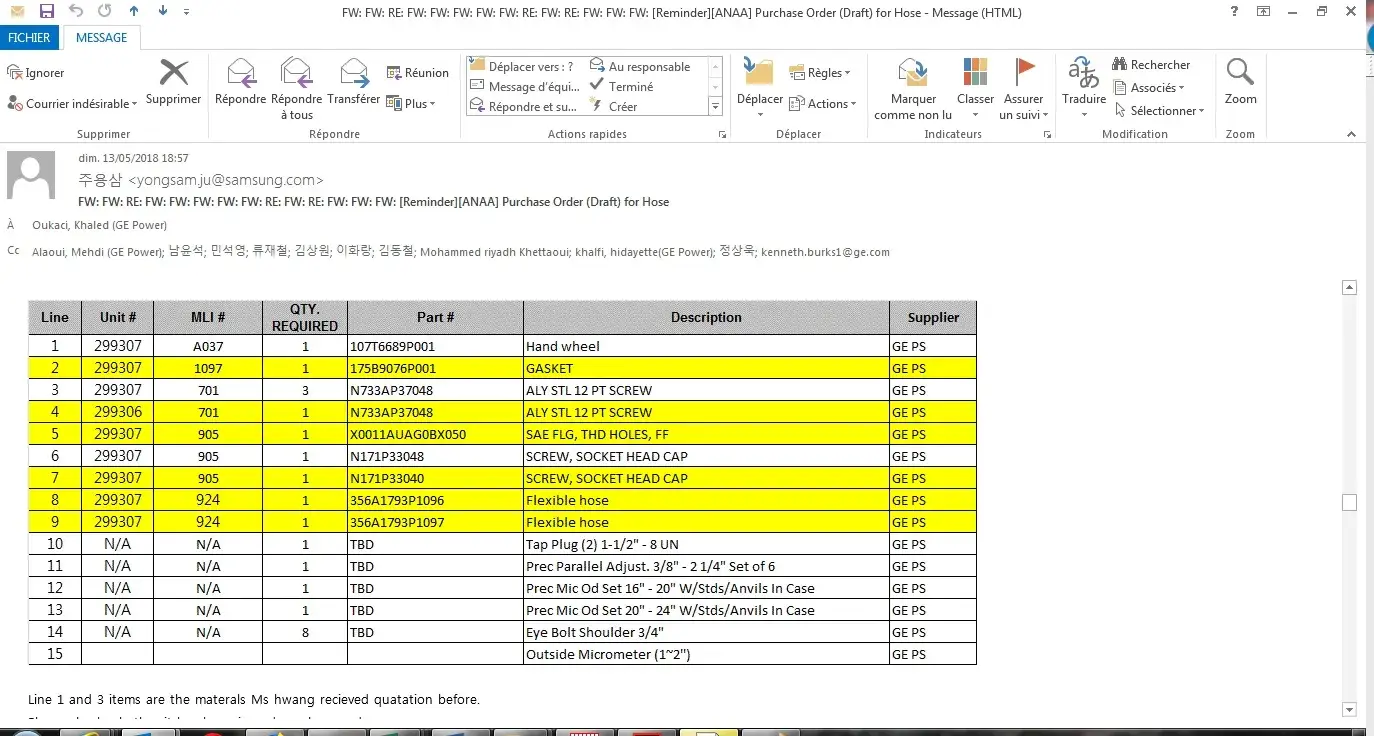Click the Répondre reply icon
The width and height of the screenshot is (1374, 736).
(240, 74)
